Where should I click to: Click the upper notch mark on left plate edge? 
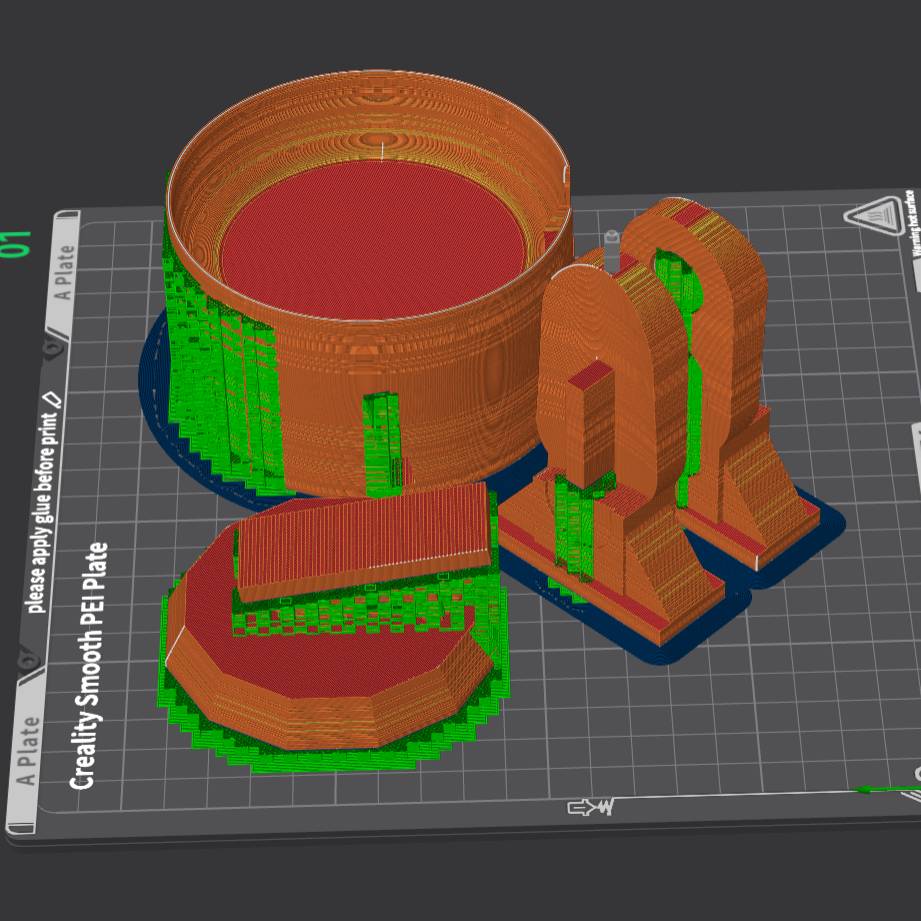tap(51, 348)
